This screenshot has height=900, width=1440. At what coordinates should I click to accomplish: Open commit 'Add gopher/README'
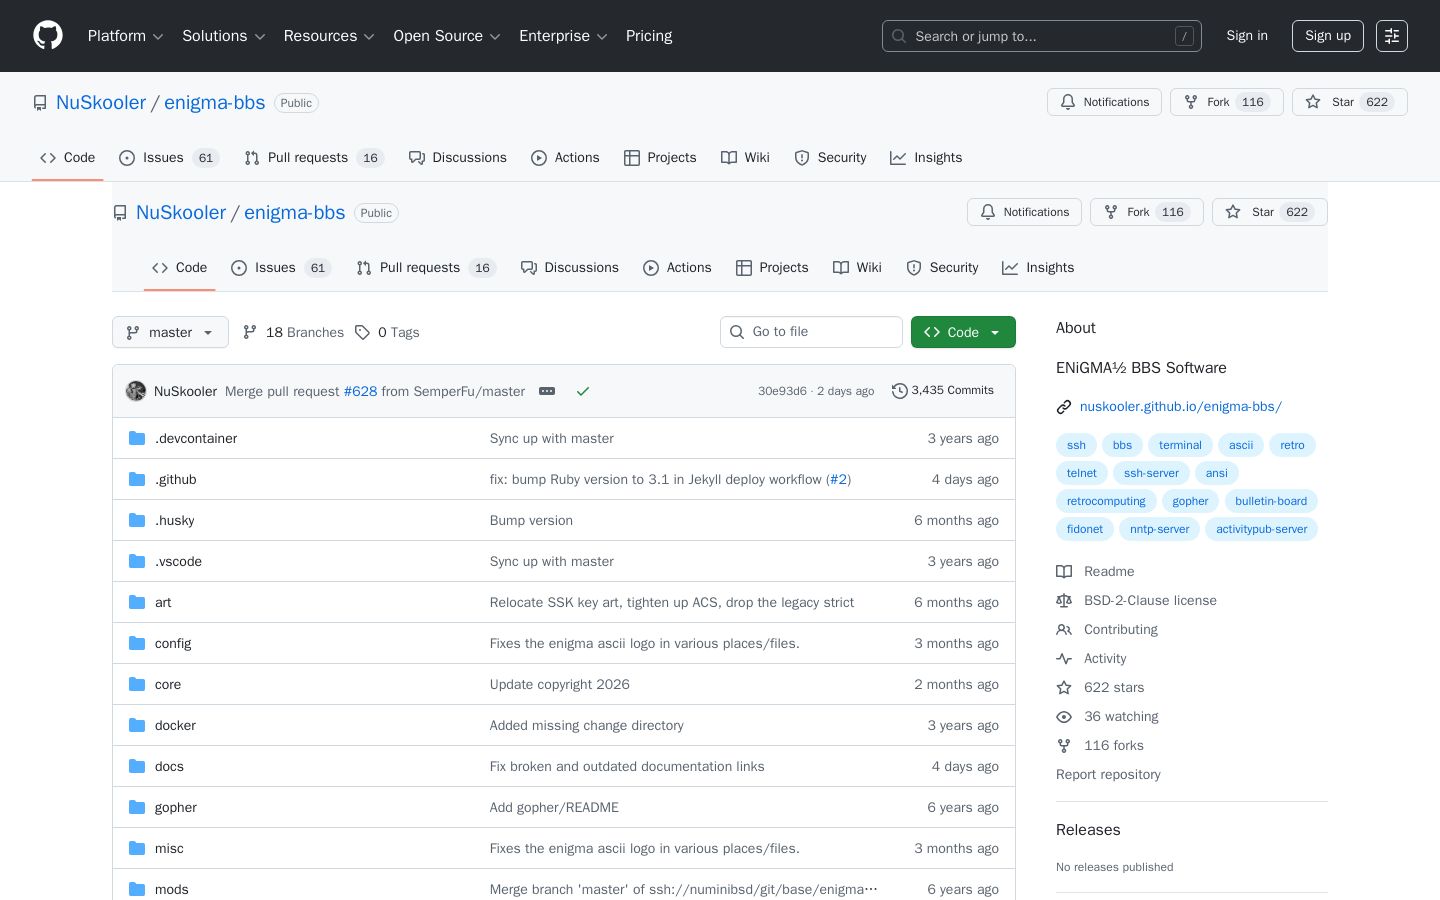coord(554,807)
